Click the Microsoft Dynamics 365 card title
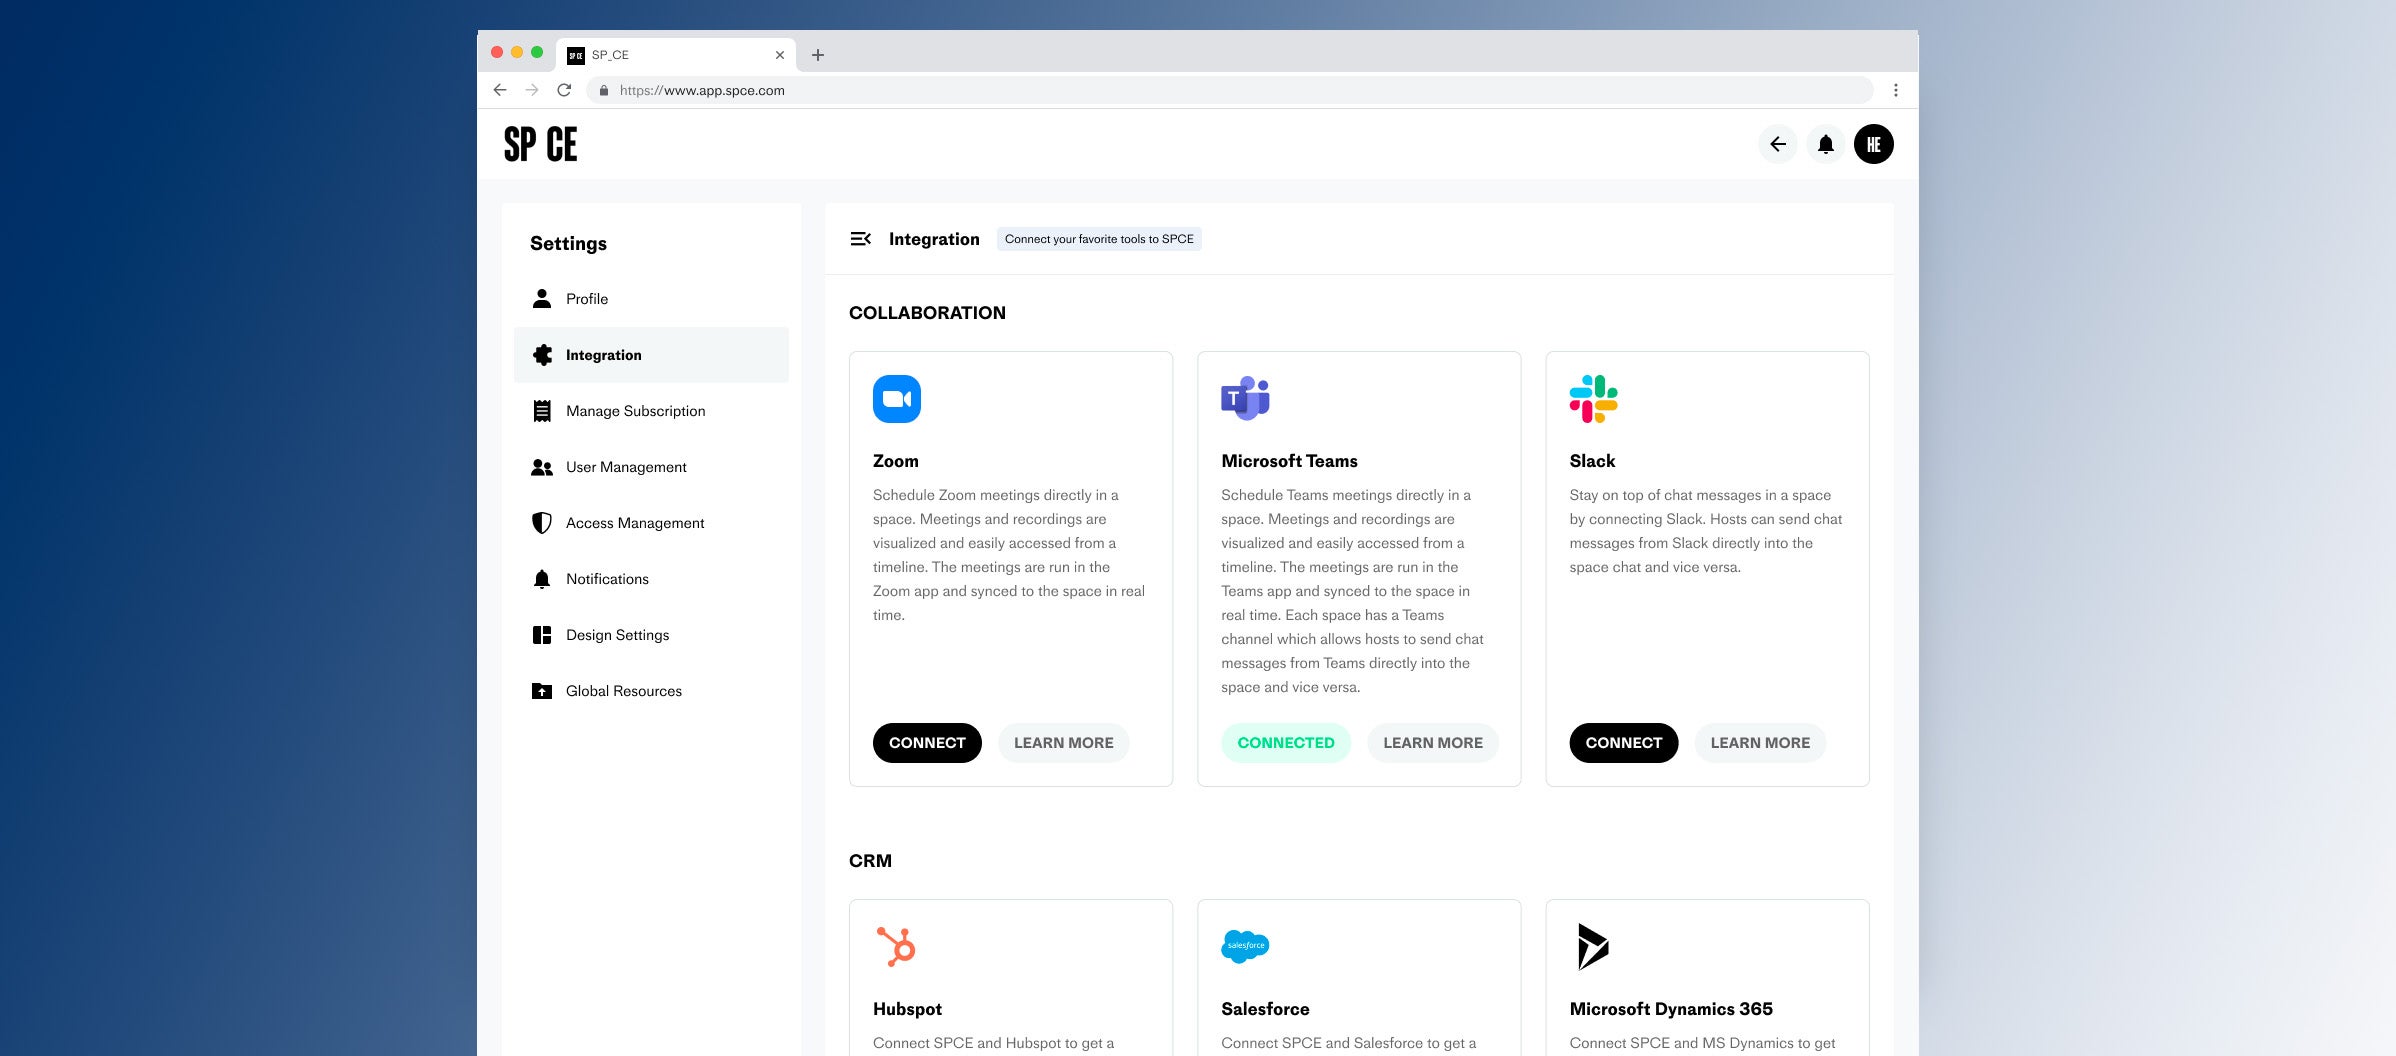 click(1671, 1009)
